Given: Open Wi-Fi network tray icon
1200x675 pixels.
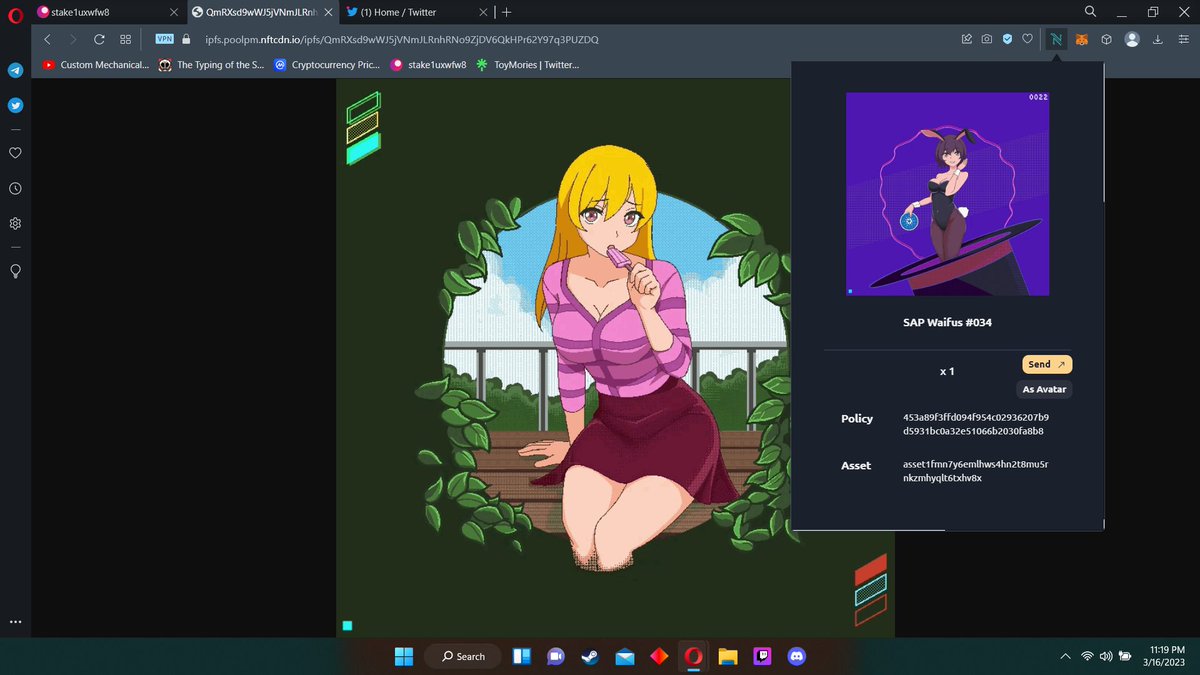Looking at the screenshot, I should pyautogui.click(x=1088, y=656).
